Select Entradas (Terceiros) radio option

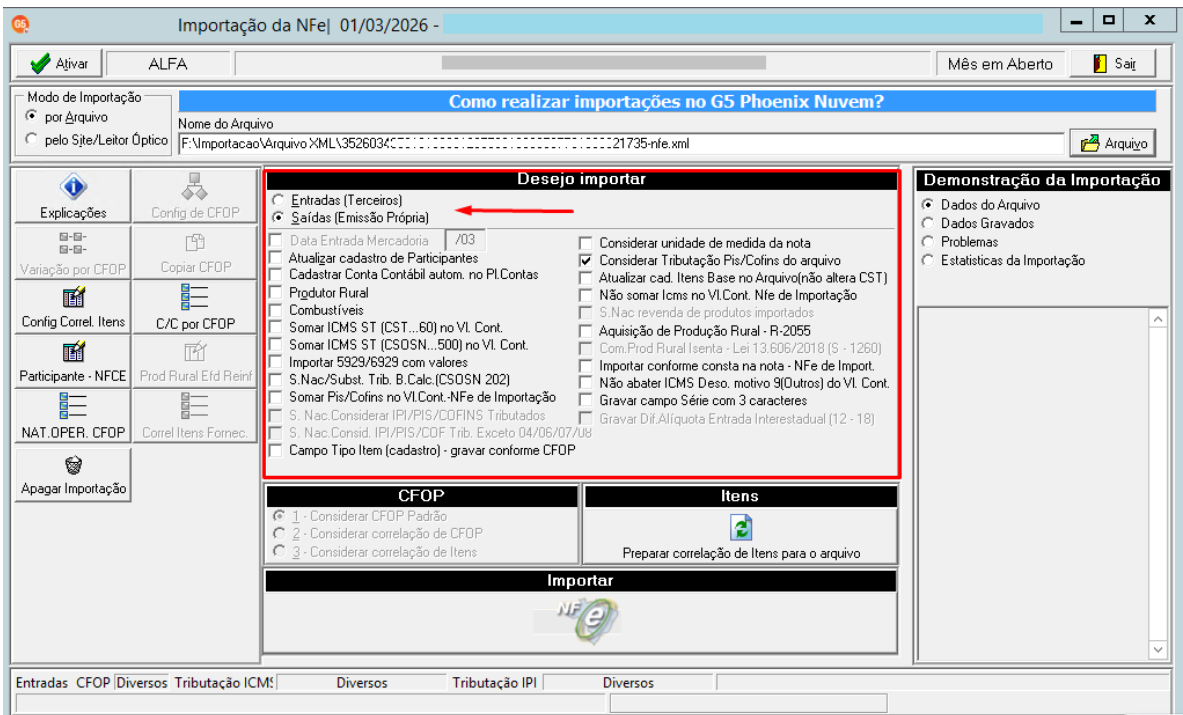tap(279, 201)
